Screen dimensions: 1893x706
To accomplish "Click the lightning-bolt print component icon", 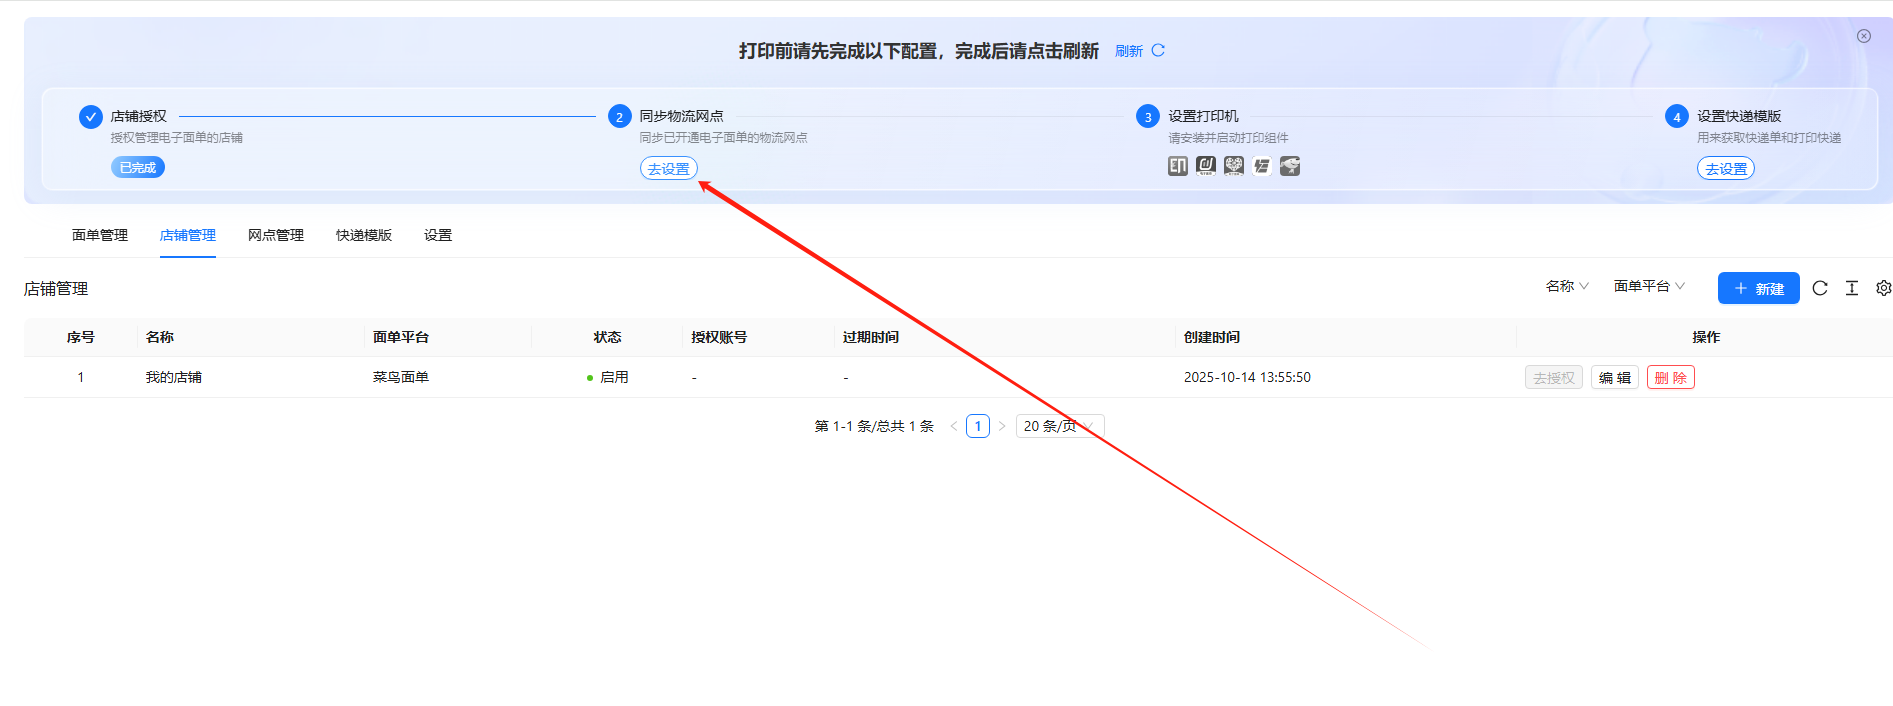I will coord(1262,166).
